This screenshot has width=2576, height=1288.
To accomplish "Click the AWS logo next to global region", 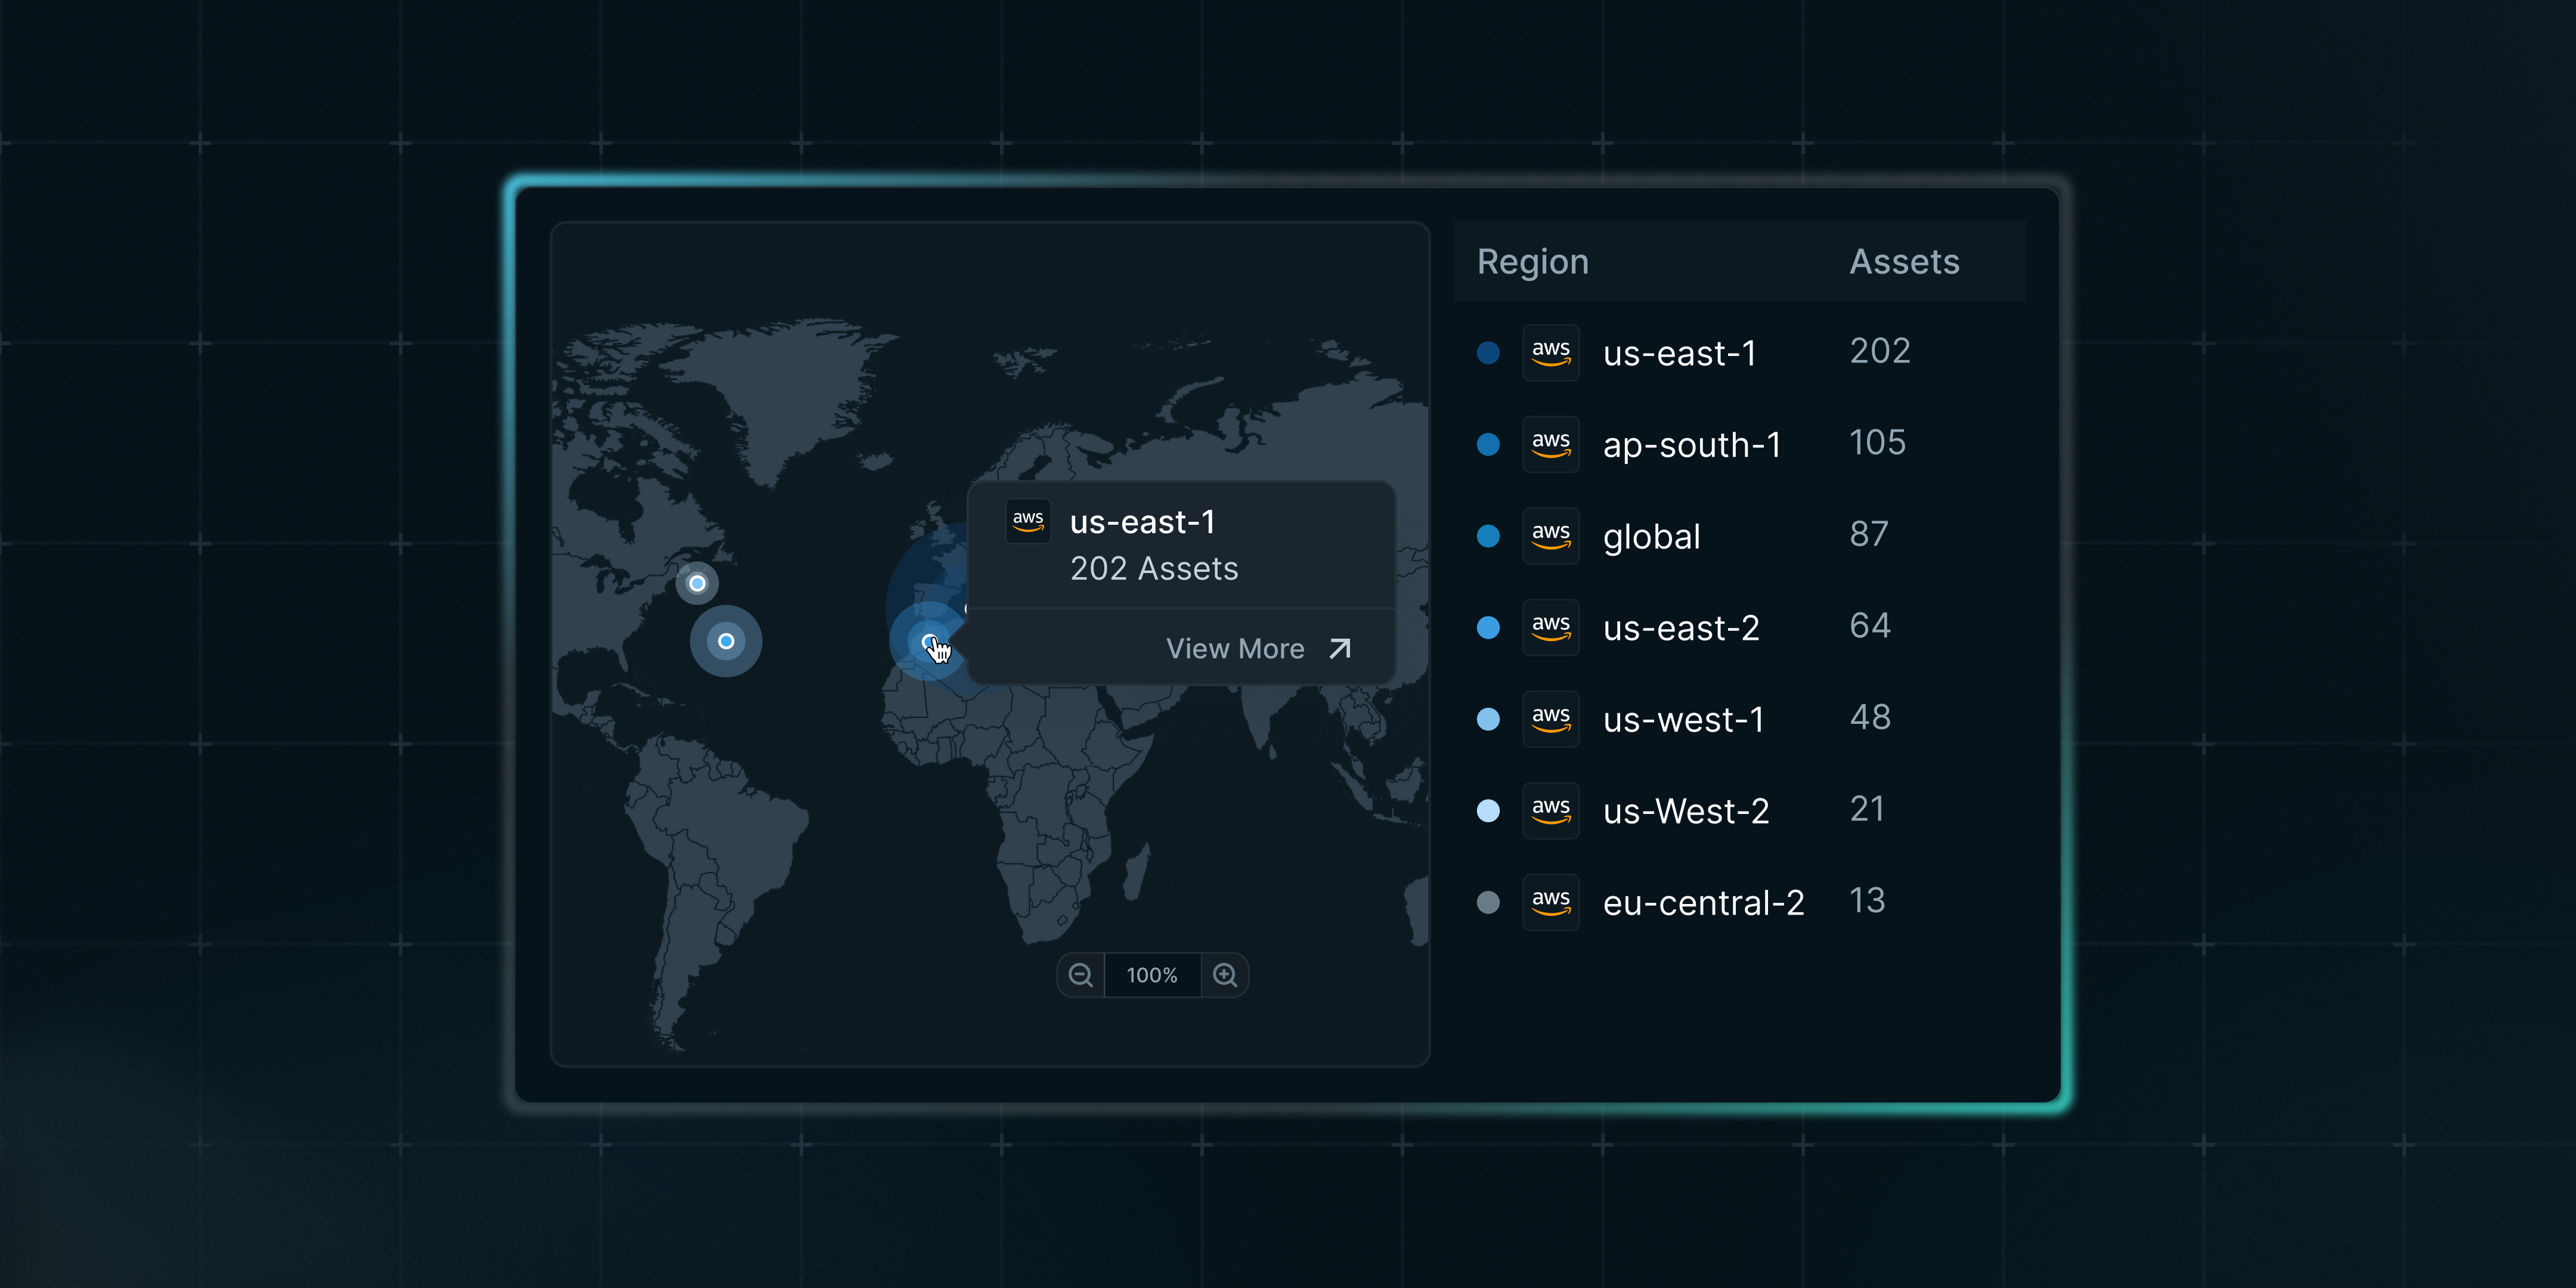I will pos(1551,536).
